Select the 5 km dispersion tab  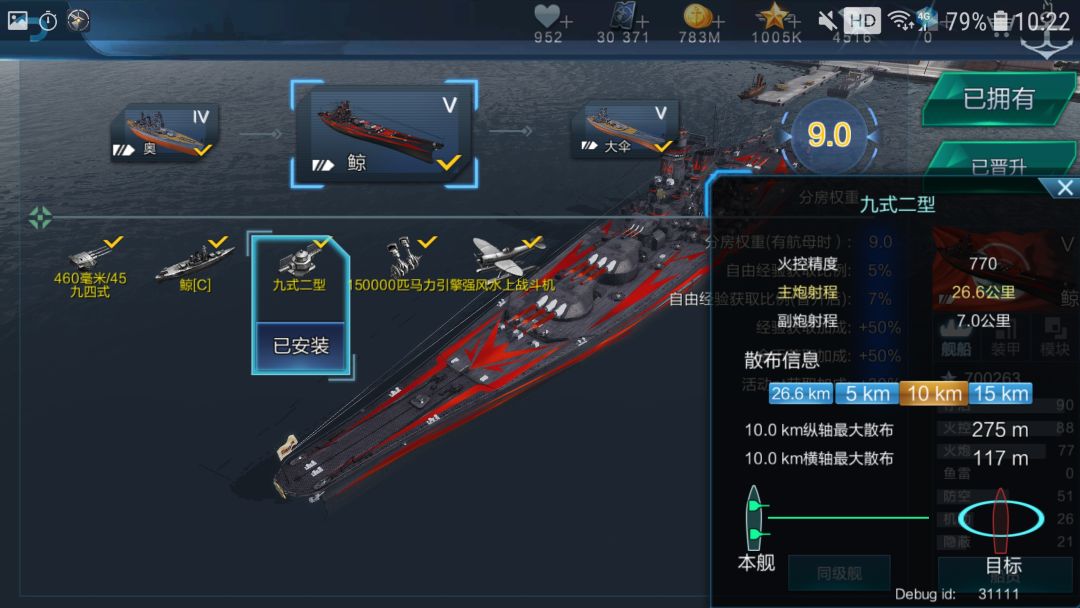(866, 394)
